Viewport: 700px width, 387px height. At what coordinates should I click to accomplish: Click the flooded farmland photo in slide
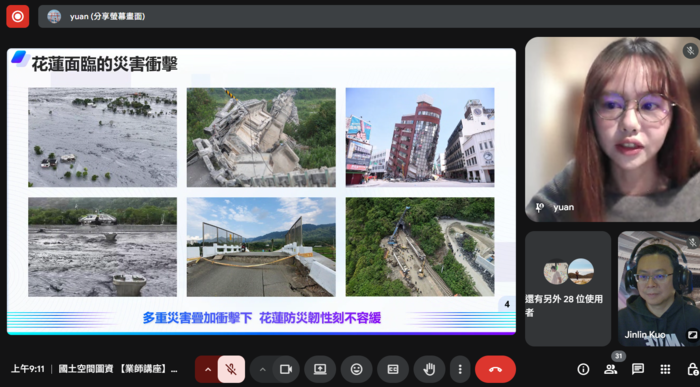coord(102,137)
